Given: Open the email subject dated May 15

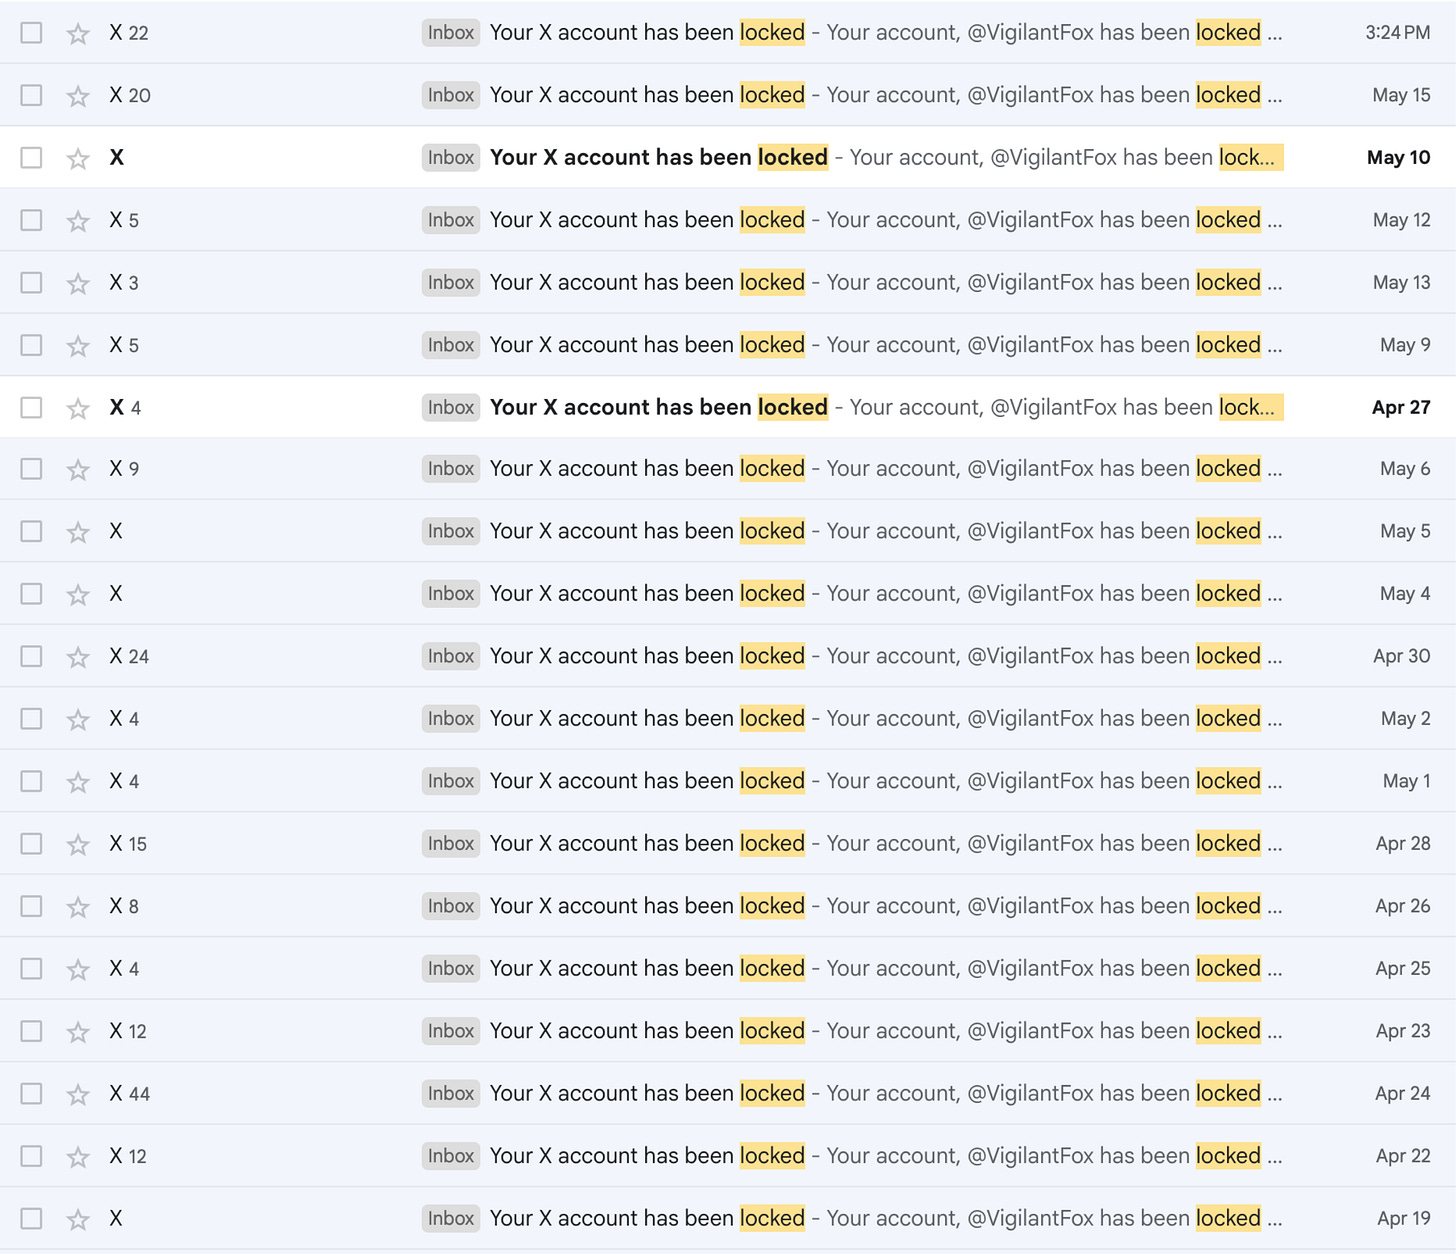Looking at the screenshot, I should [x=647, y=95].
